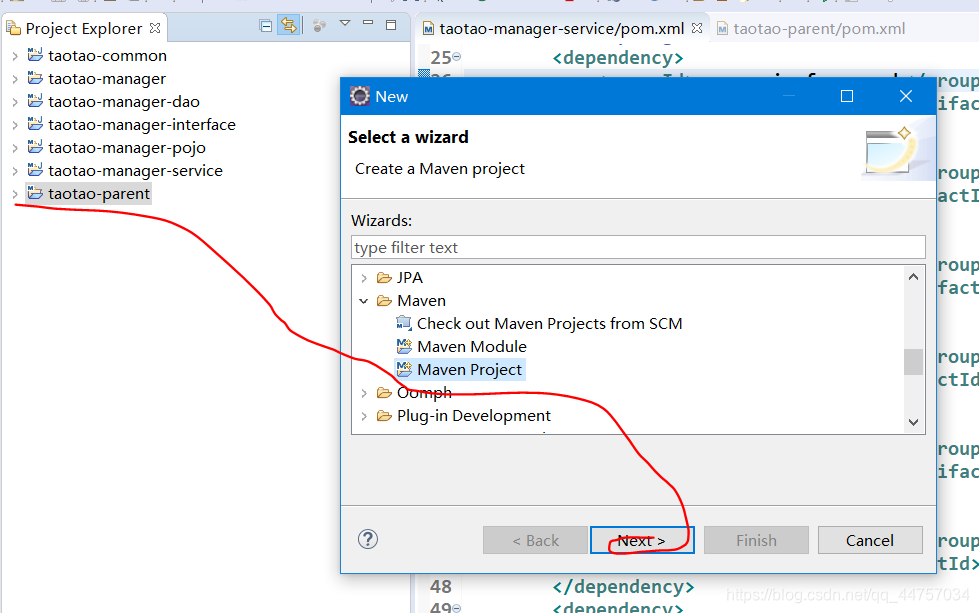Expand the JPA wizard folder

pyautogui.click(x=364, y=278)
